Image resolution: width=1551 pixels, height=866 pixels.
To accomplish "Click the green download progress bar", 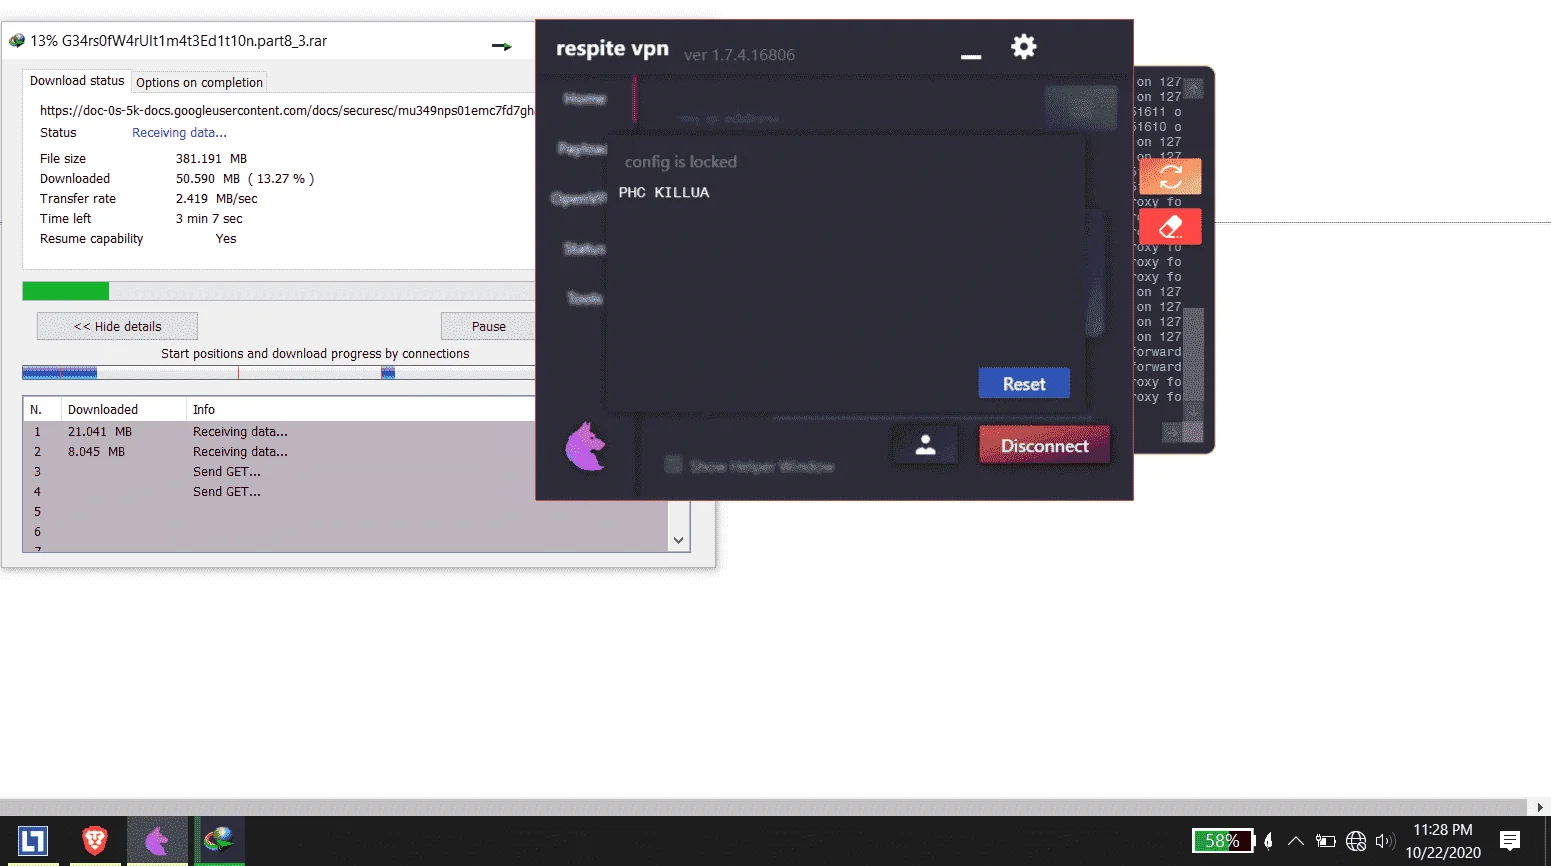I will [66, 291].
